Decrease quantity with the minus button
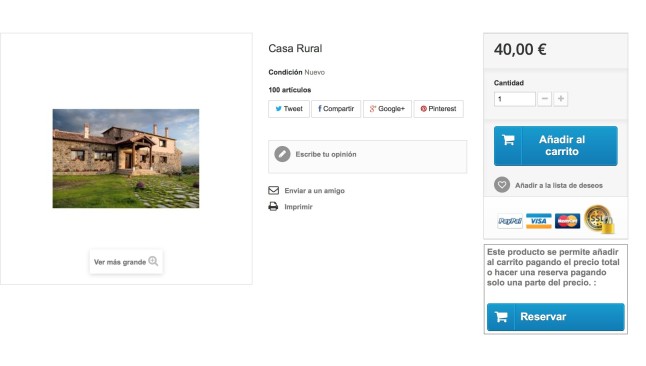Image resolution: width=646 pixels, height=366 pixels. [545, 99]
